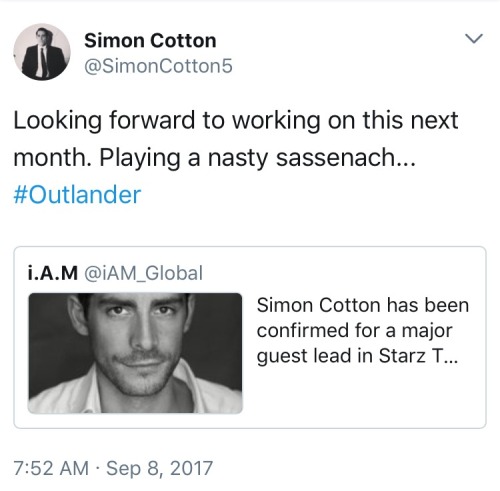Expand the tweet options chevron

[x=474, y=38]
